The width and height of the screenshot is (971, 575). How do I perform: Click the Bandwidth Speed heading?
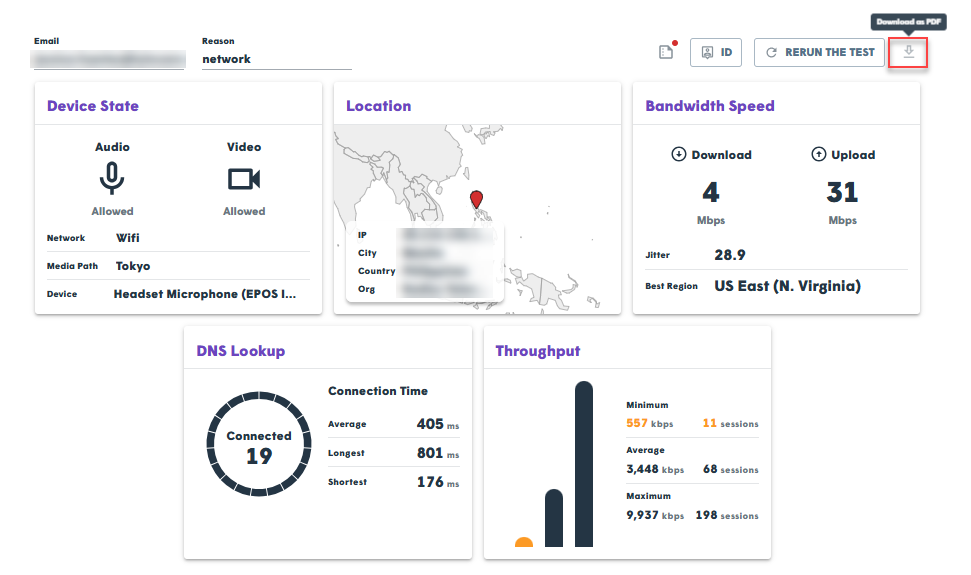point(710,106)
